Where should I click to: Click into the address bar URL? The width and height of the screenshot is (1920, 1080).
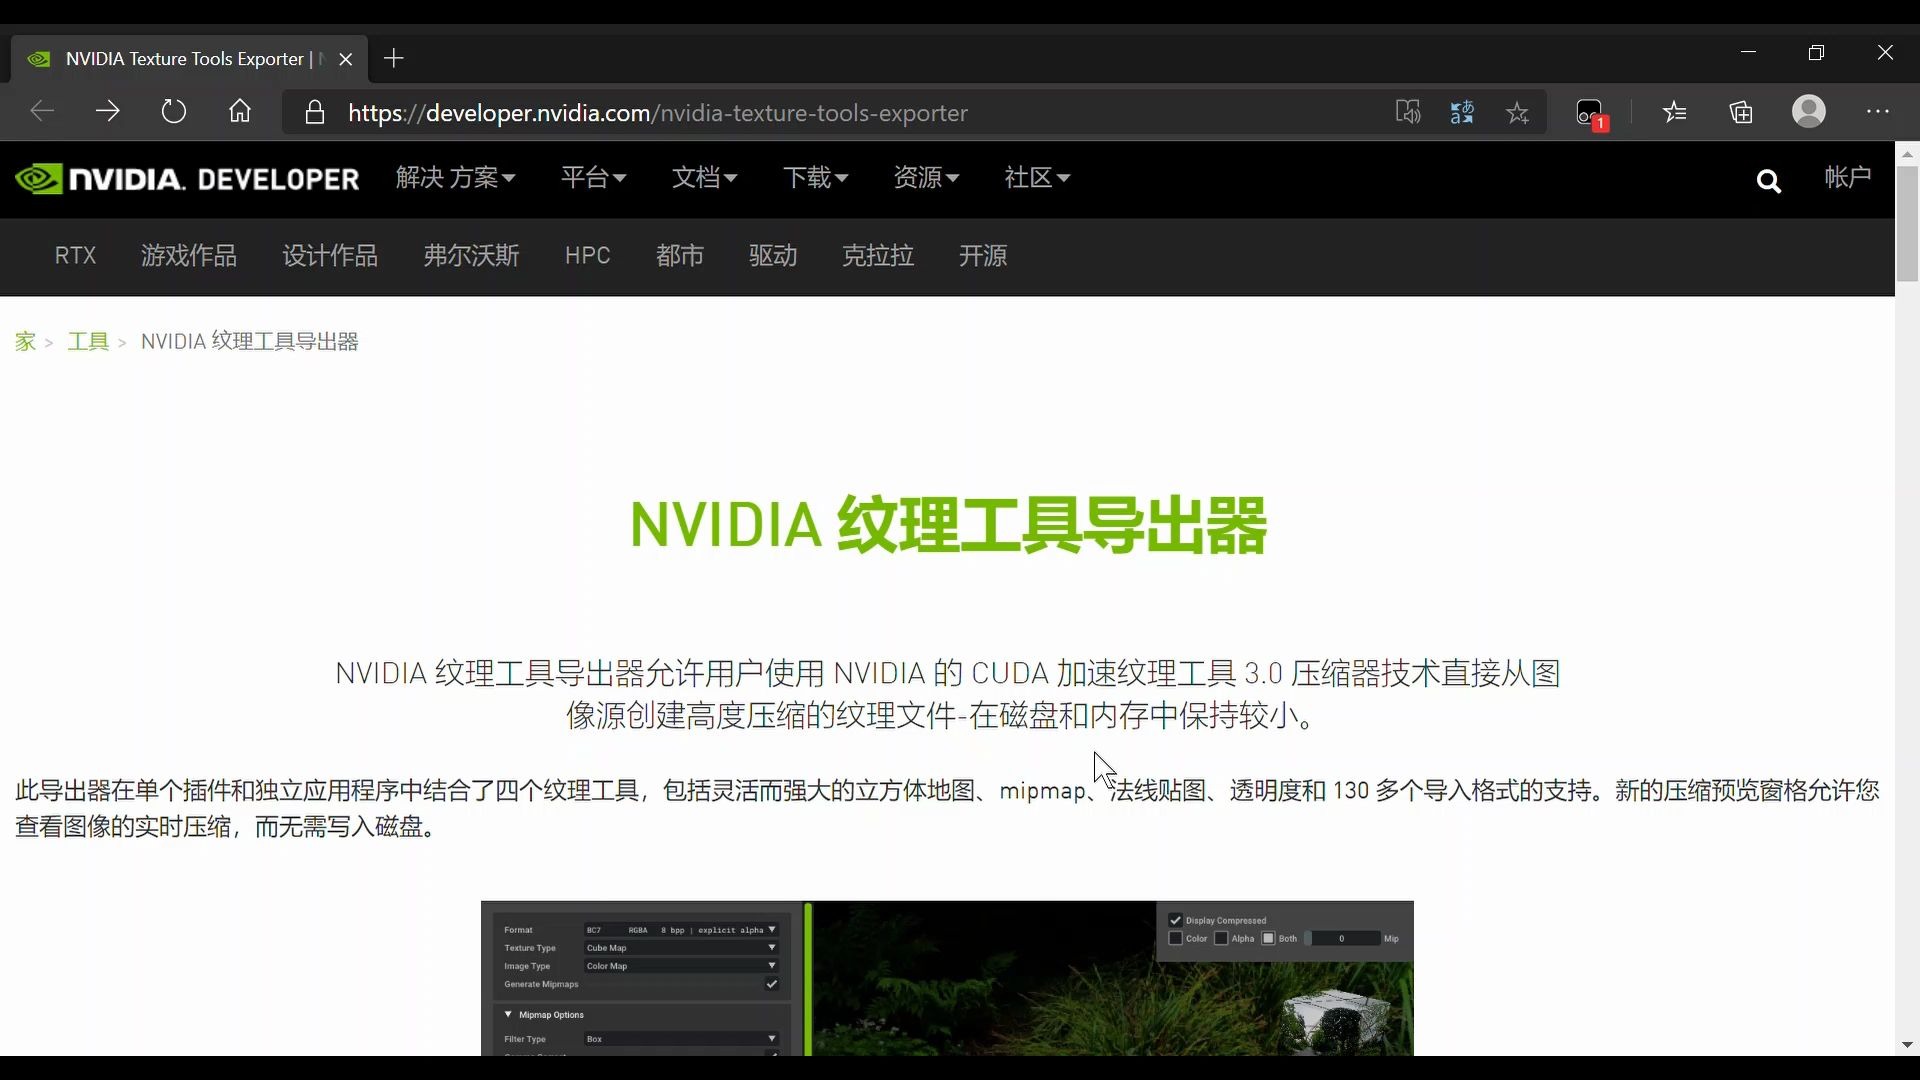[658, 113]
